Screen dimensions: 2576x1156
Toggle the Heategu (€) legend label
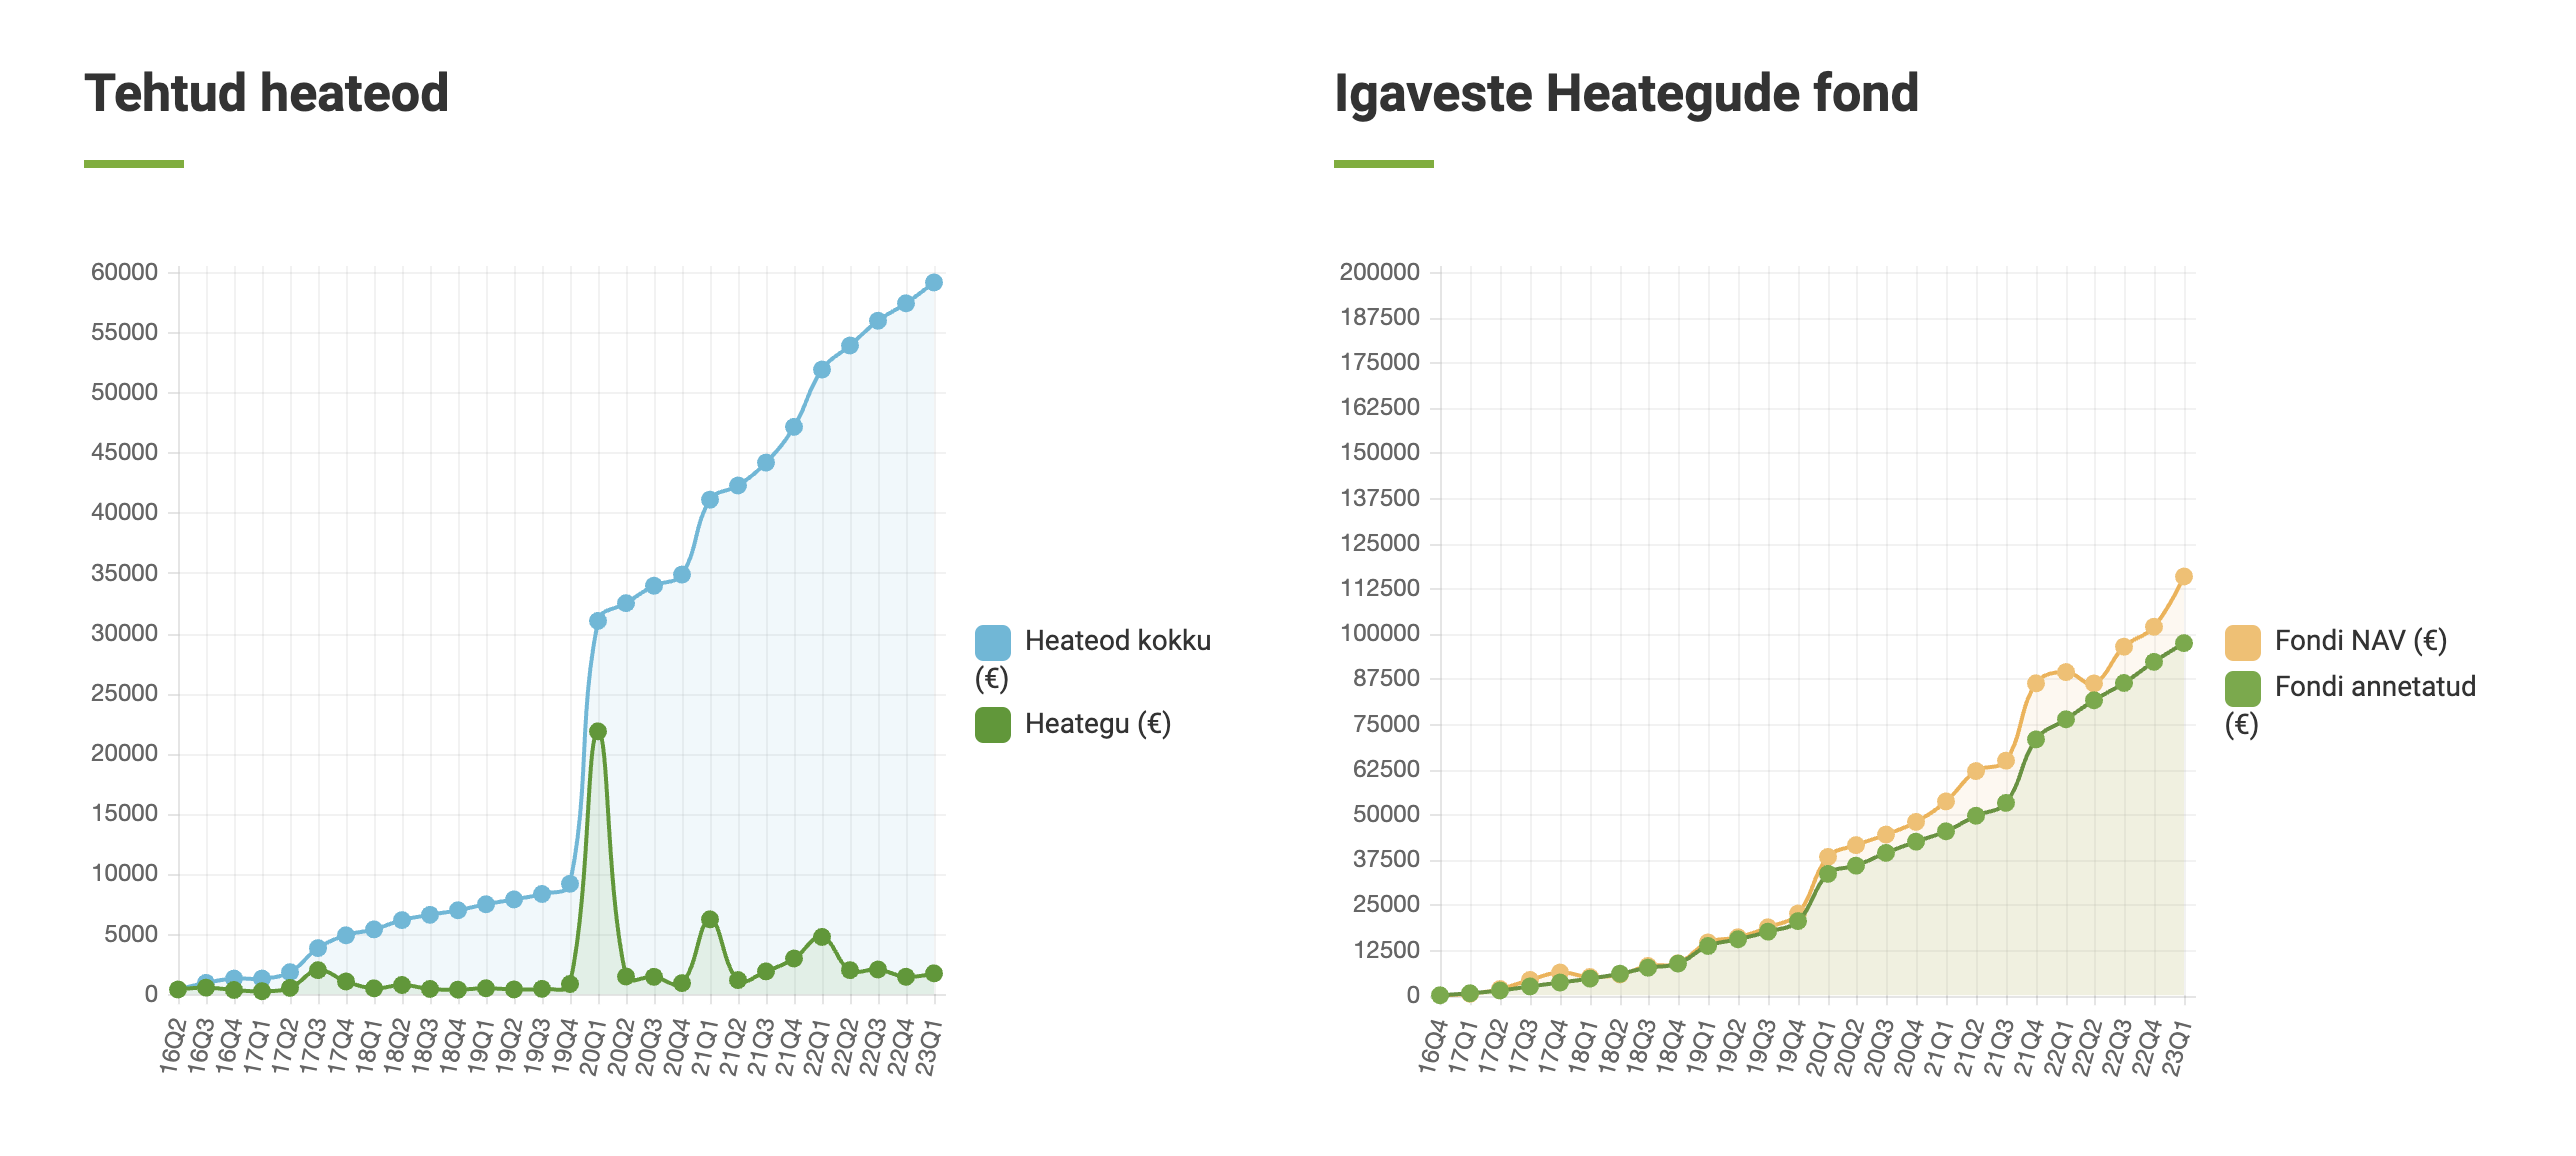1097,724
